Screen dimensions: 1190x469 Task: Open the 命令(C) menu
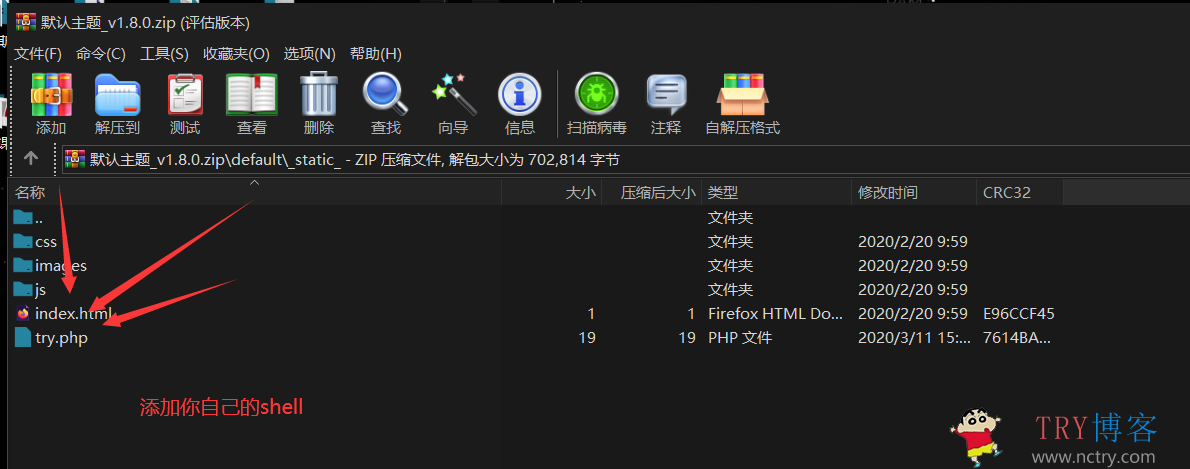[x=101, y=54]
